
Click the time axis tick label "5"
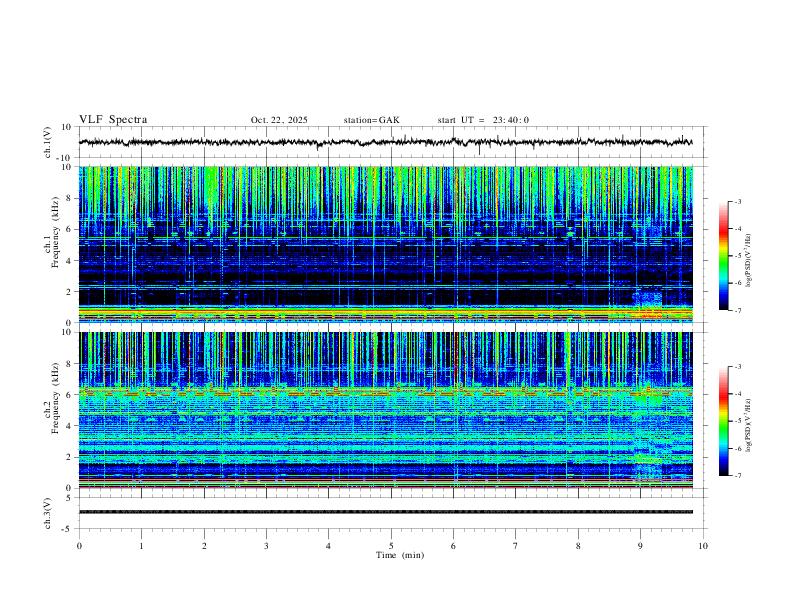click(391, 546)
